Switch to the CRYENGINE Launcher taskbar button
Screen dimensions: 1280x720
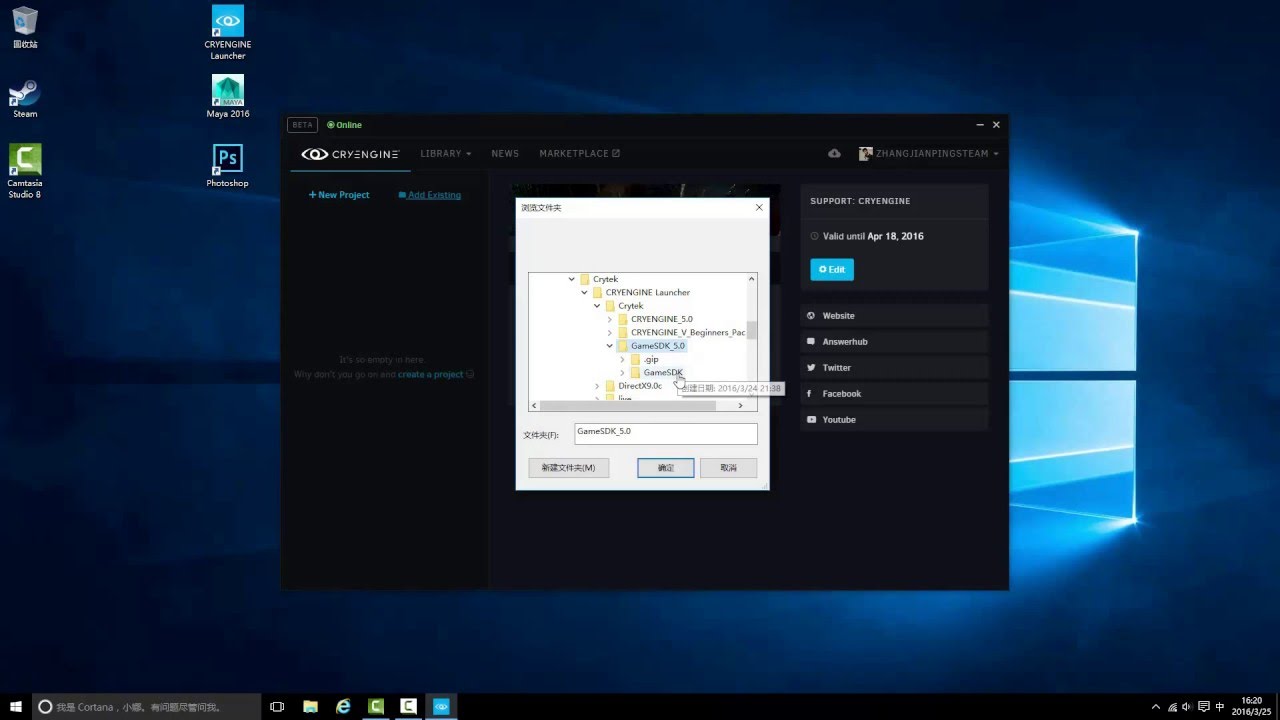[x=441, y=706]
